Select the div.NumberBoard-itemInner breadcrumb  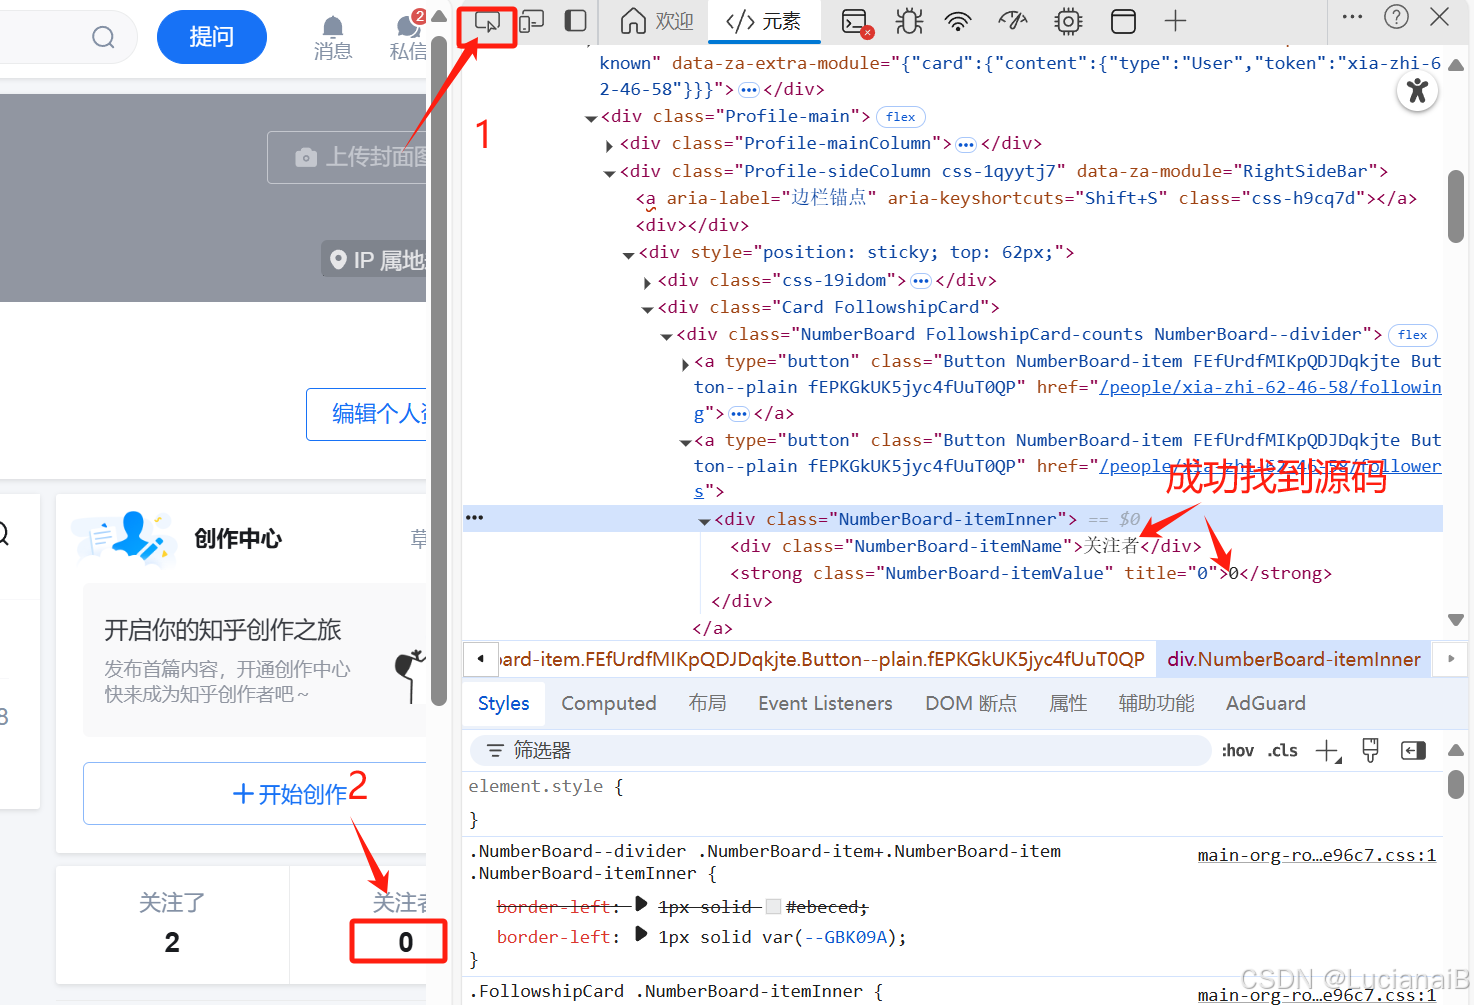tap(1294, 659)
